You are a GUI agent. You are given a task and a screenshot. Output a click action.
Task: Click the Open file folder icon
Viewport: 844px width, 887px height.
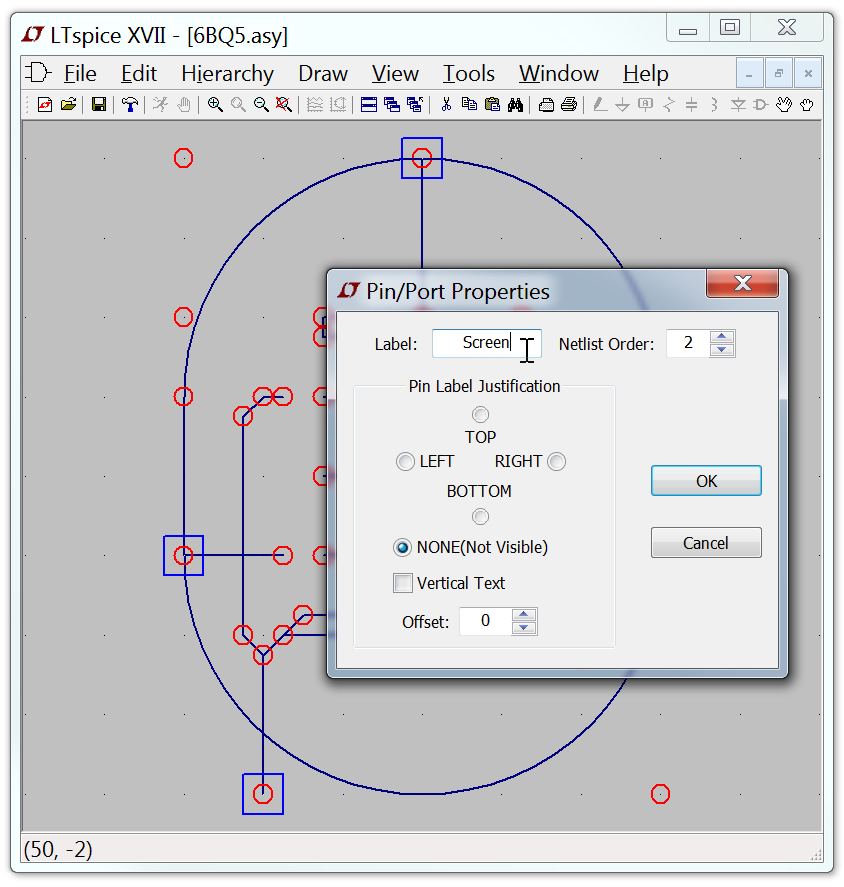[68, 104]
